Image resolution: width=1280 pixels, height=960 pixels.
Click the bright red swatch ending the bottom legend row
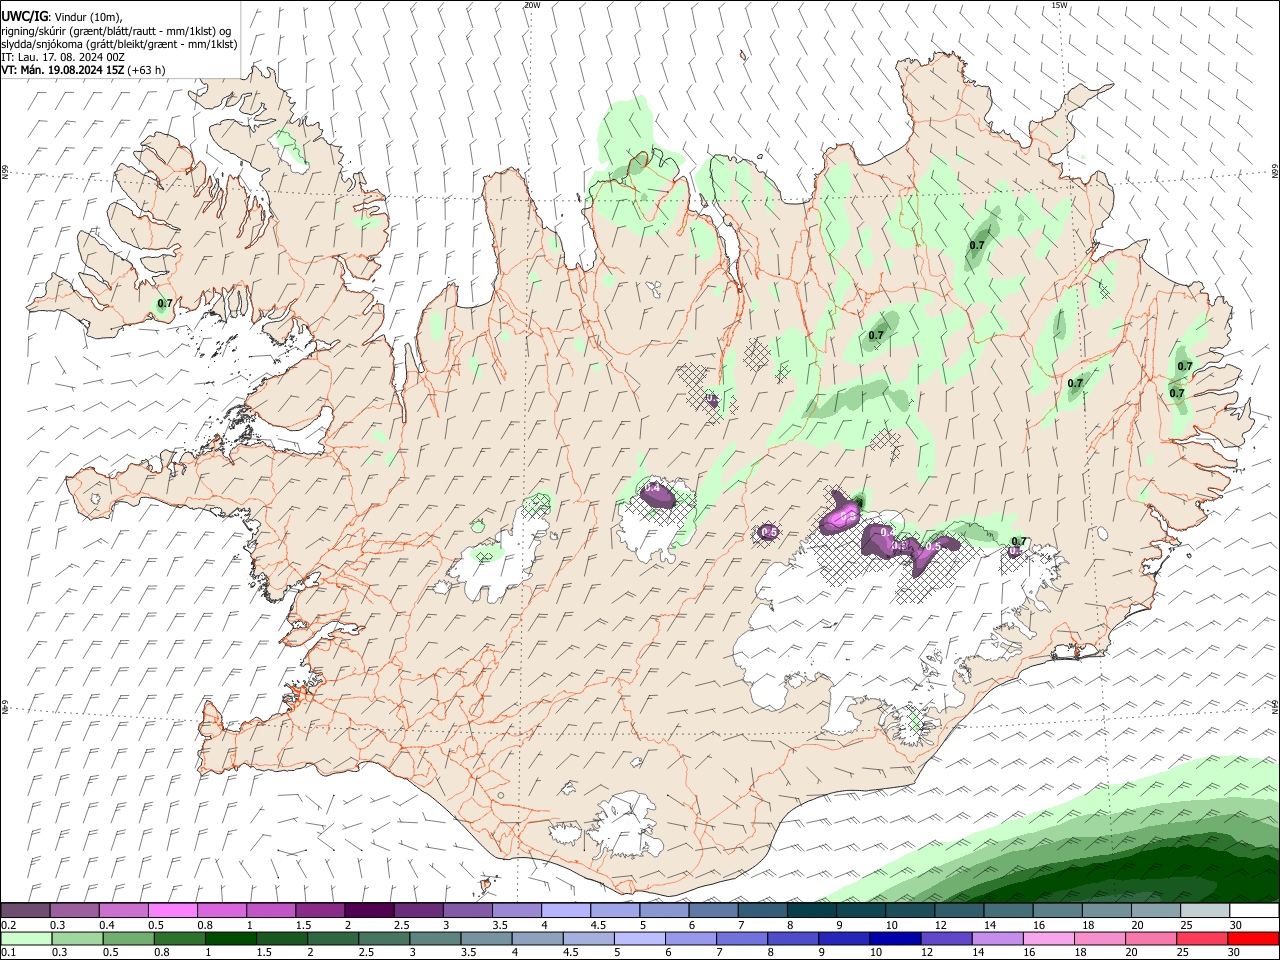[x=1253, y=938]
